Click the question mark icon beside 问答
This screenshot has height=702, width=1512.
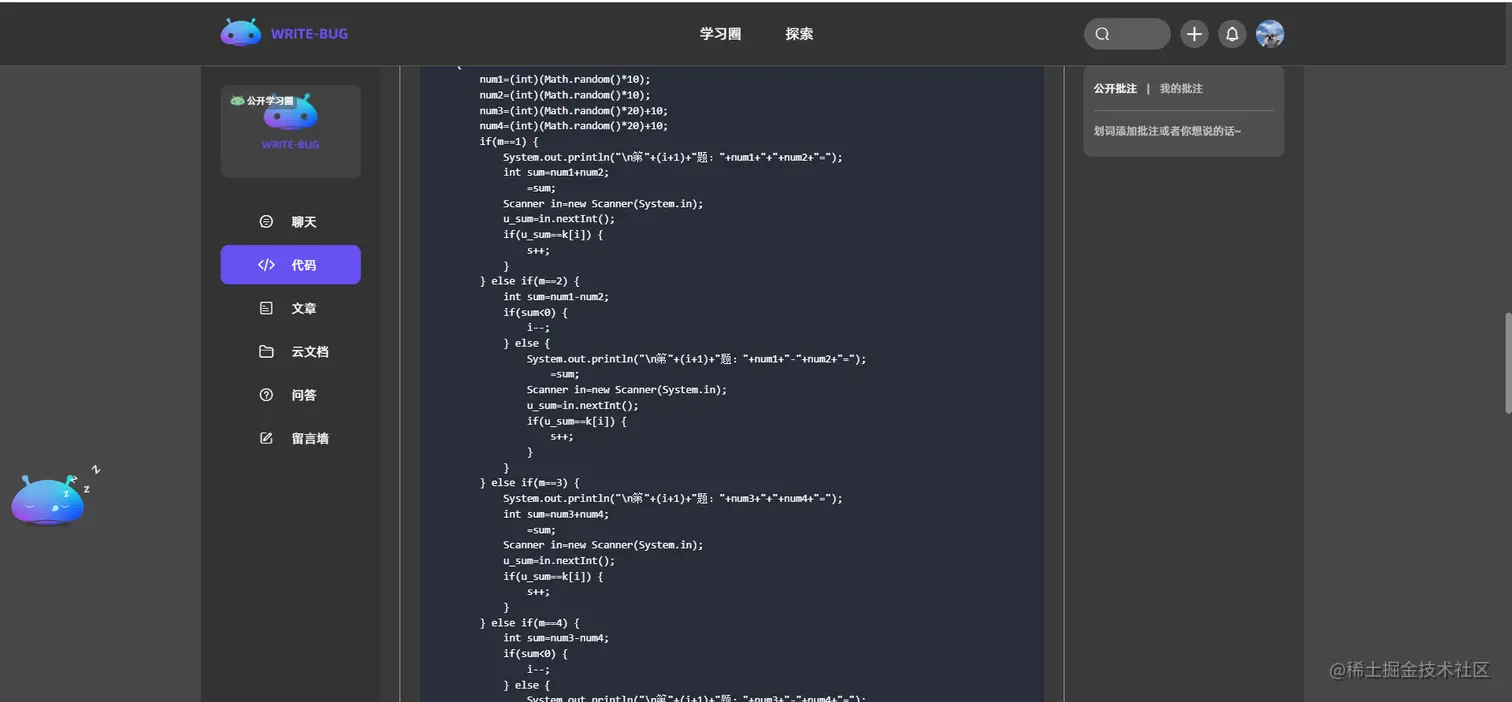(266, 395)
